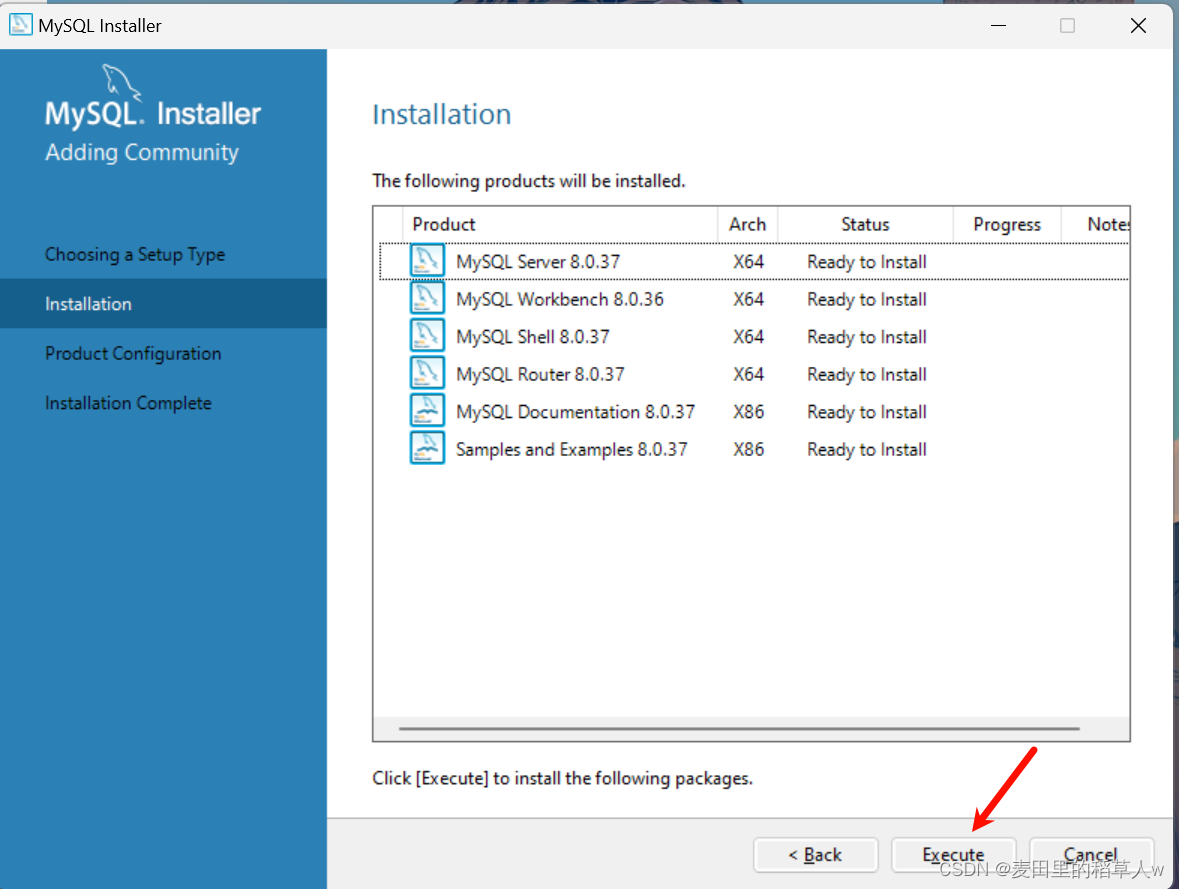Open the Installation Complete step
The height and width of the screenshot is (889, 1179).
(x=128, y=403)
